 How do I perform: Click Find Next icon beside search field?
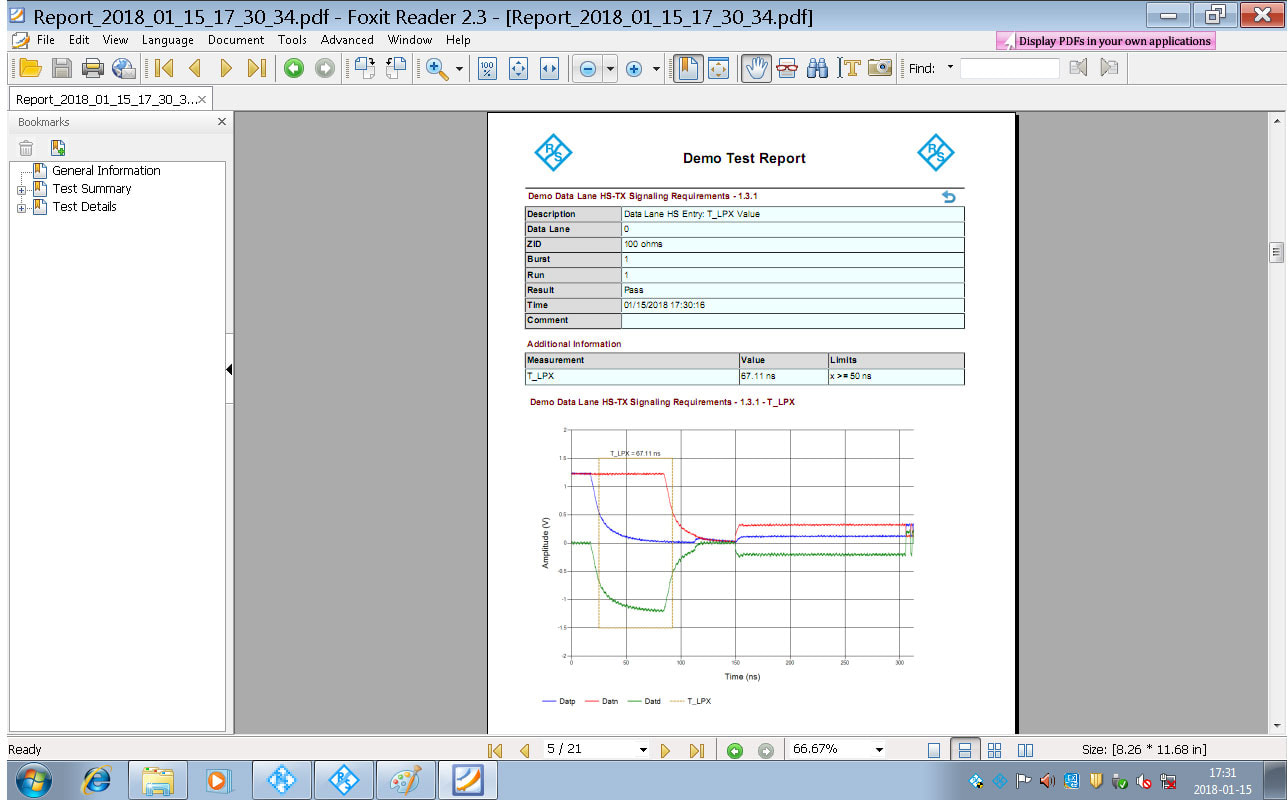click(1108, 68)
